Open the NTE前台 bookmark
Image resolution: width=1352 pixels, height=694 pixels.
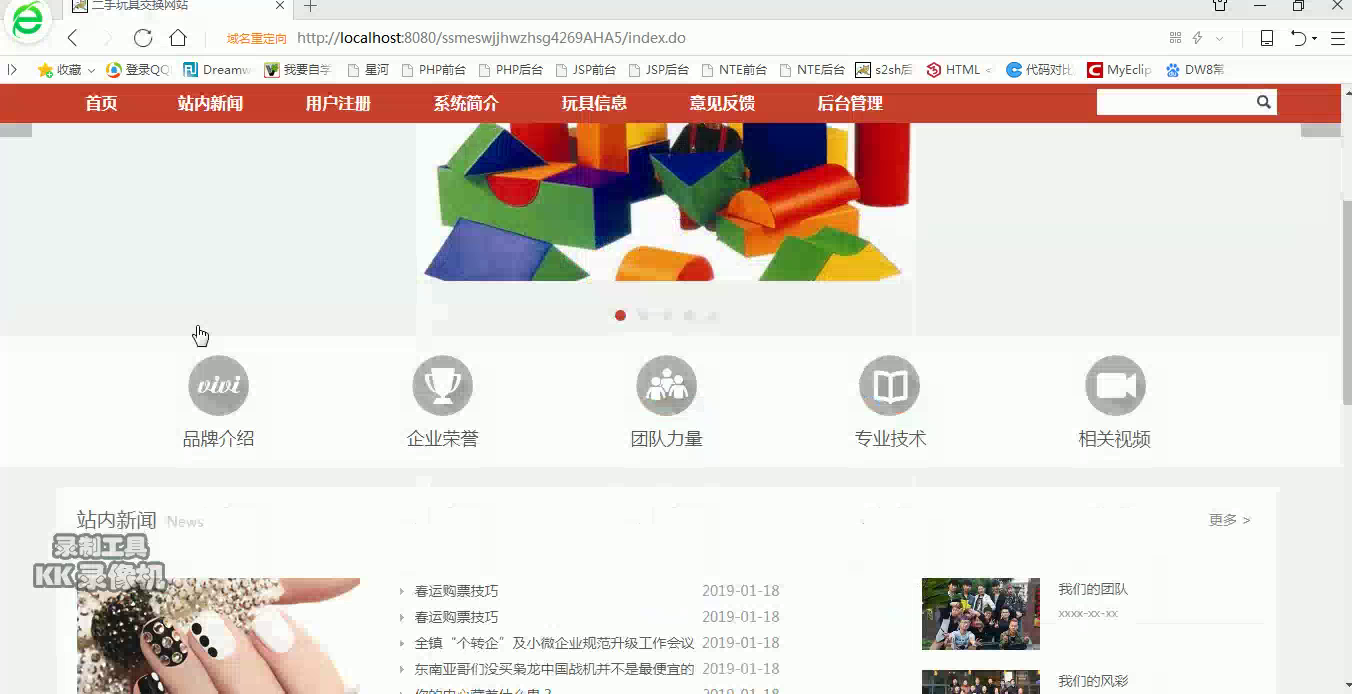[734, 70]
